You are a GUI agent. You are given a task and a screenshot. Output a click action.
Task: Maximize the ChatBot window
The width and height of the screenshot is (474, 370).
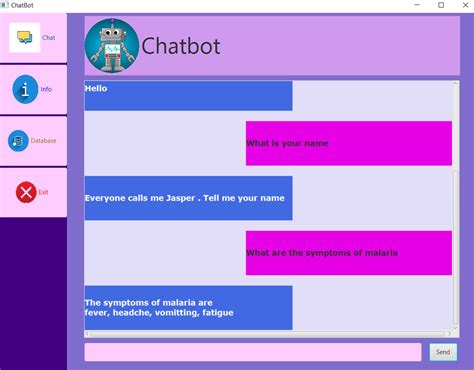(x=441, y=5)
